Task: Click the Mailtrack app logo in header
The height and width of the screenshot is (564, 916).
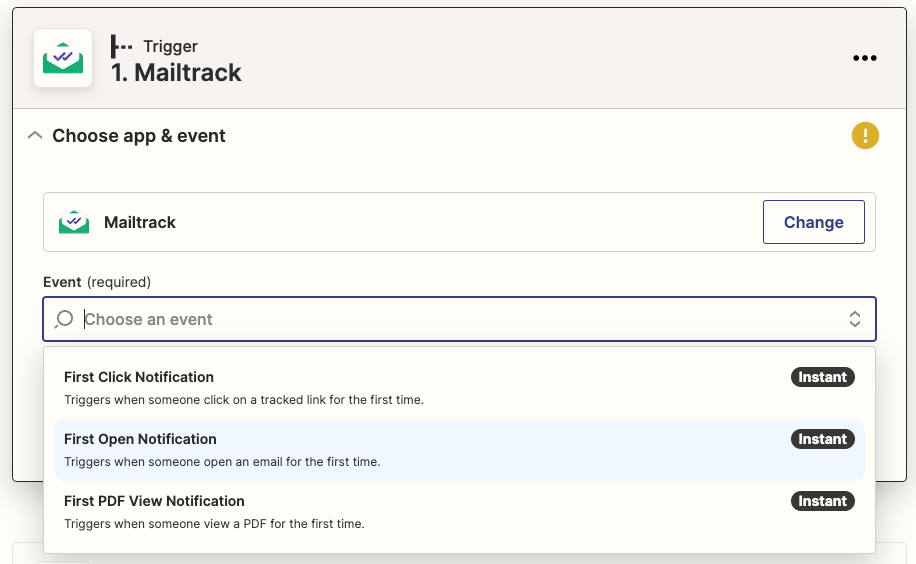Action: click(x=63, y=58)
